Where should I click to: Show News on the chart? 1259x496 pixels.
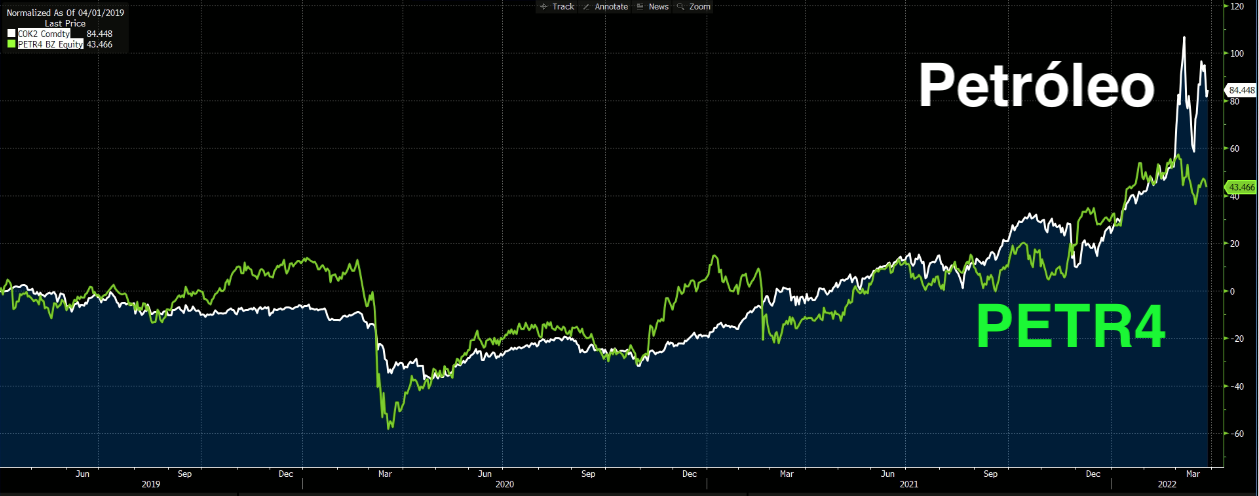click(652, 6)
